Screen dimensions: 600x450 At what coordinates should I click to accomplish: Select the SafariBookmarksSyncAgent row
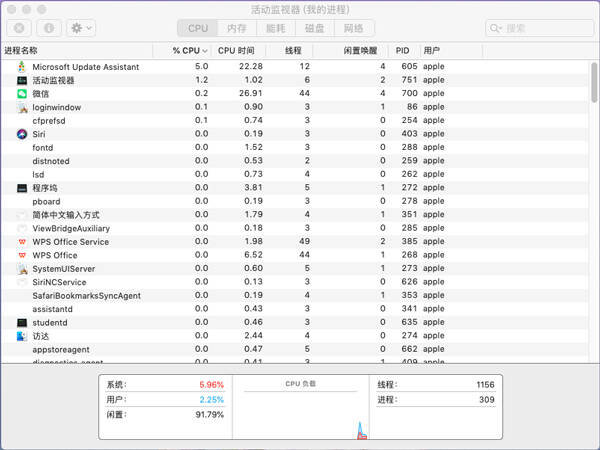point(295,295)
